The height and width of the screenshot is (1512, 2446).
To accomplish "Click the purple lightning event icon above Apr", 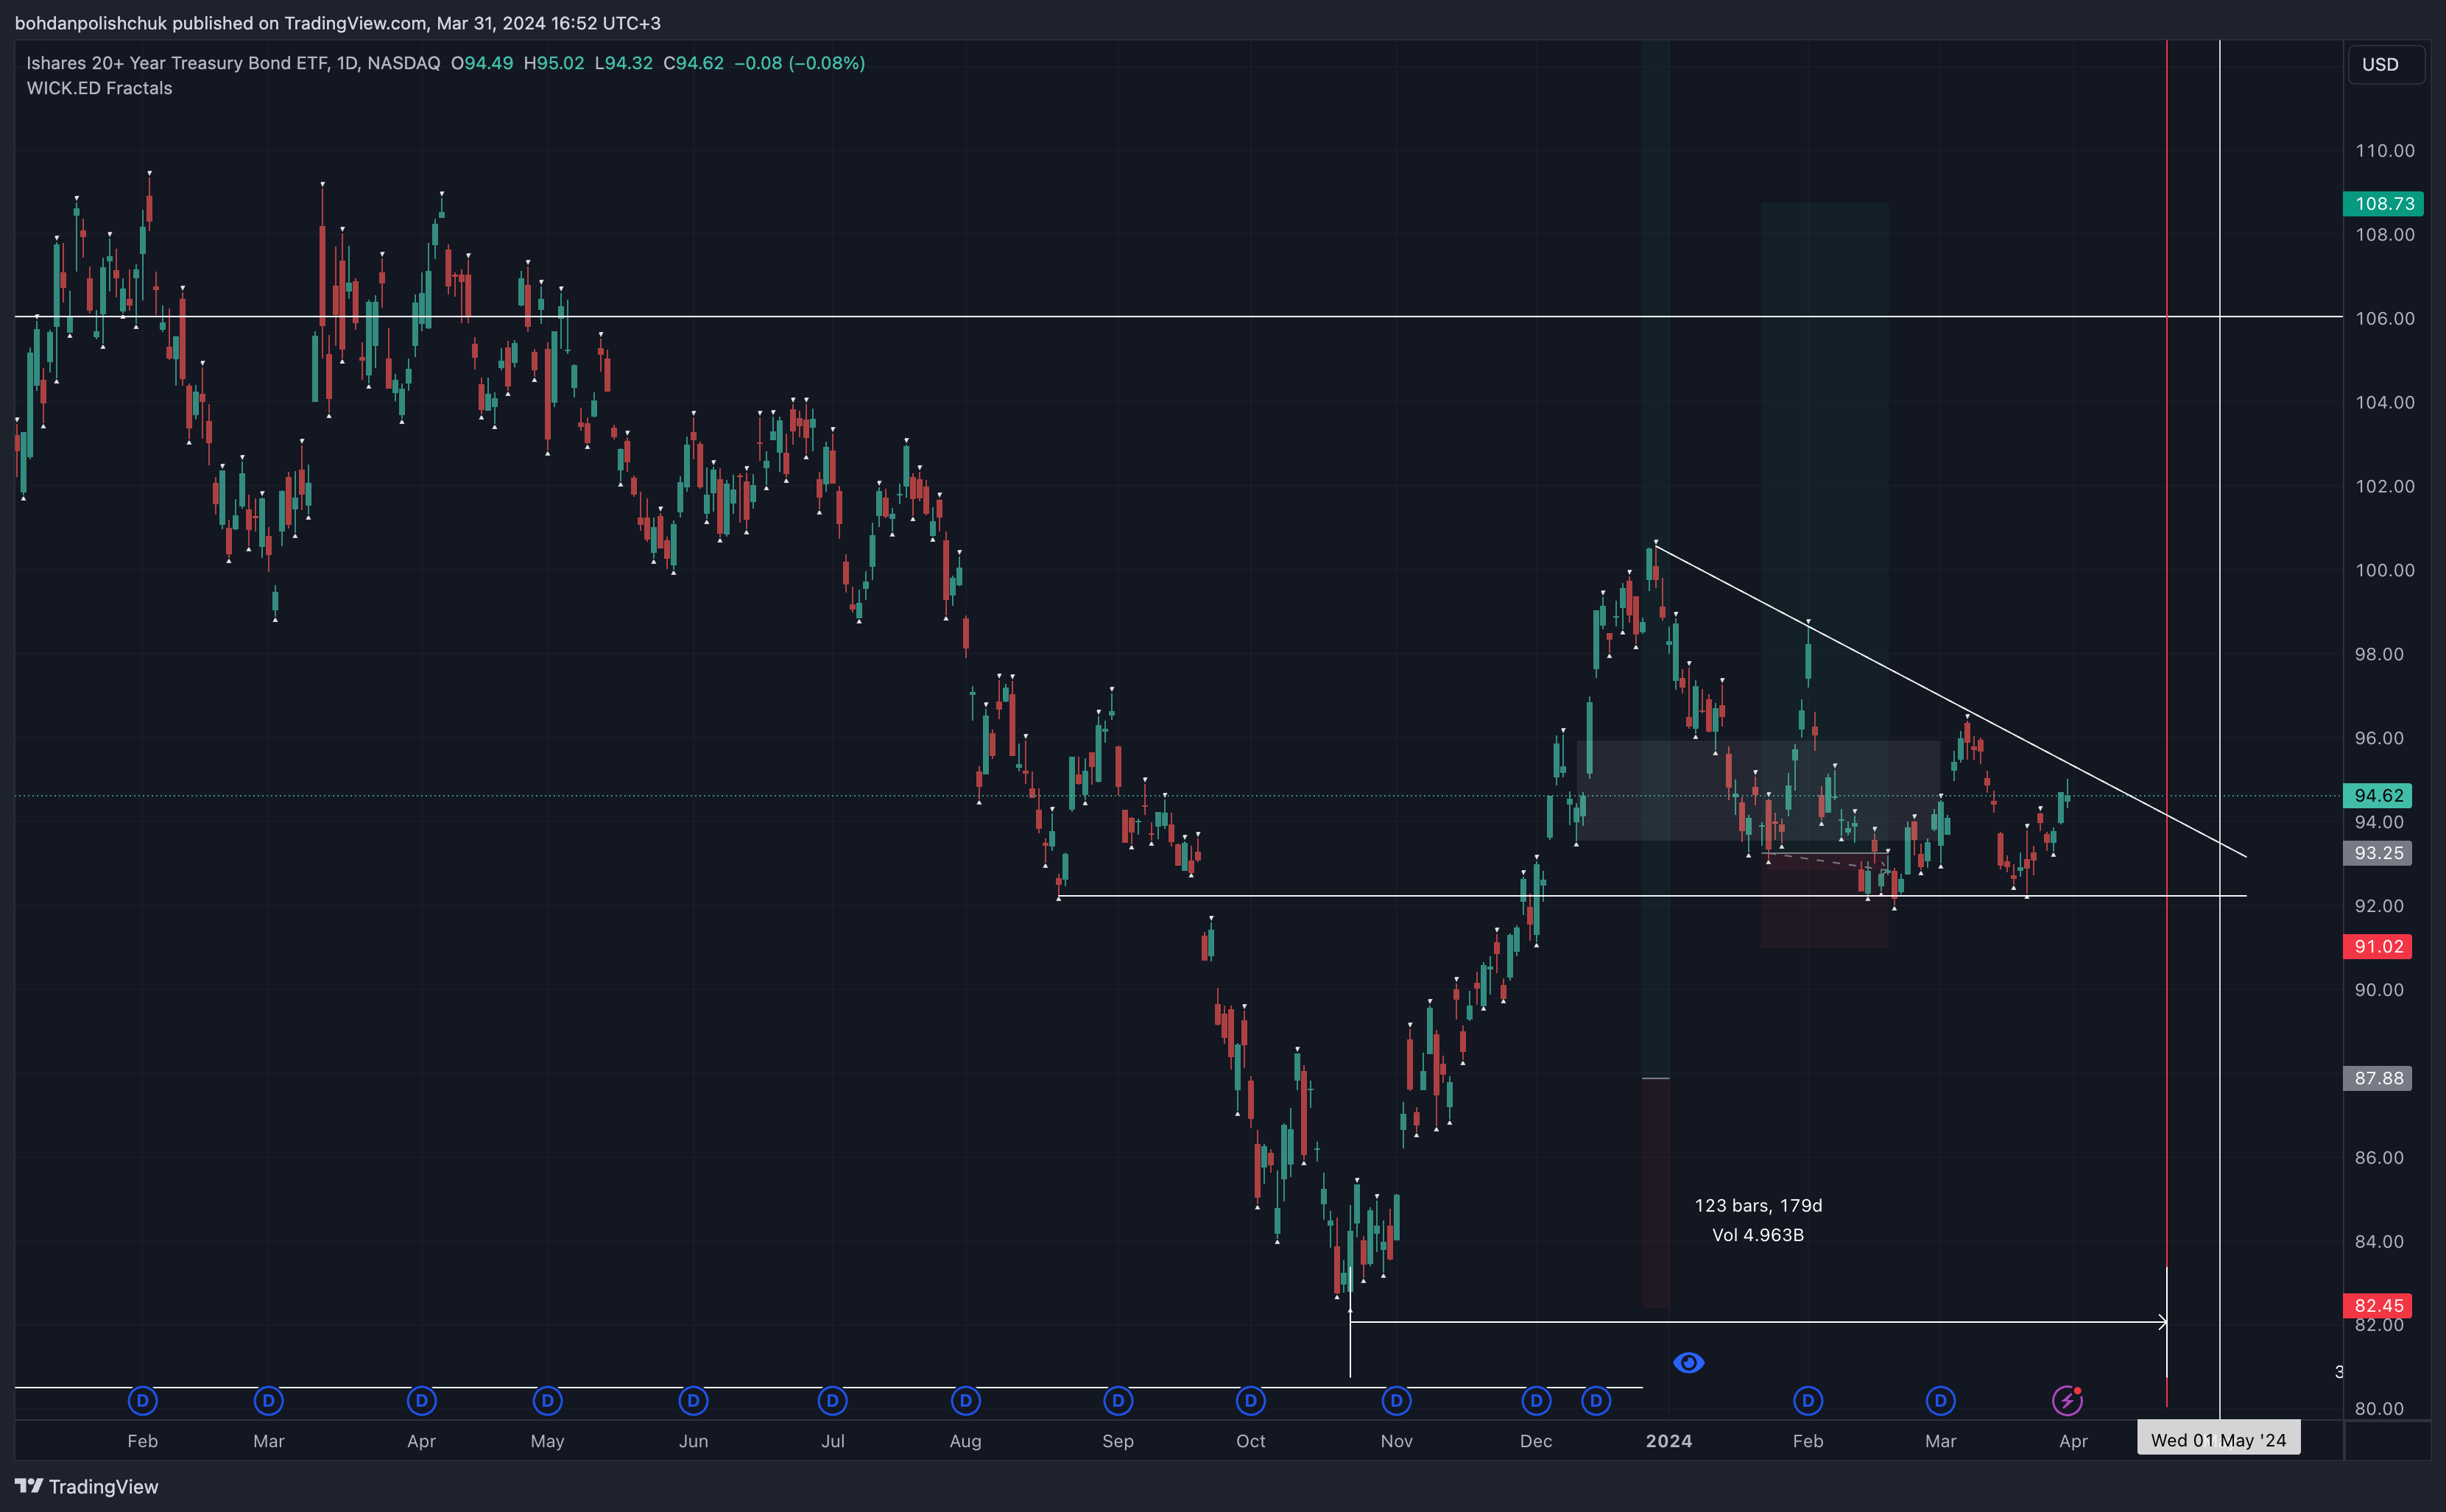I will [x=2067, y=1400].
